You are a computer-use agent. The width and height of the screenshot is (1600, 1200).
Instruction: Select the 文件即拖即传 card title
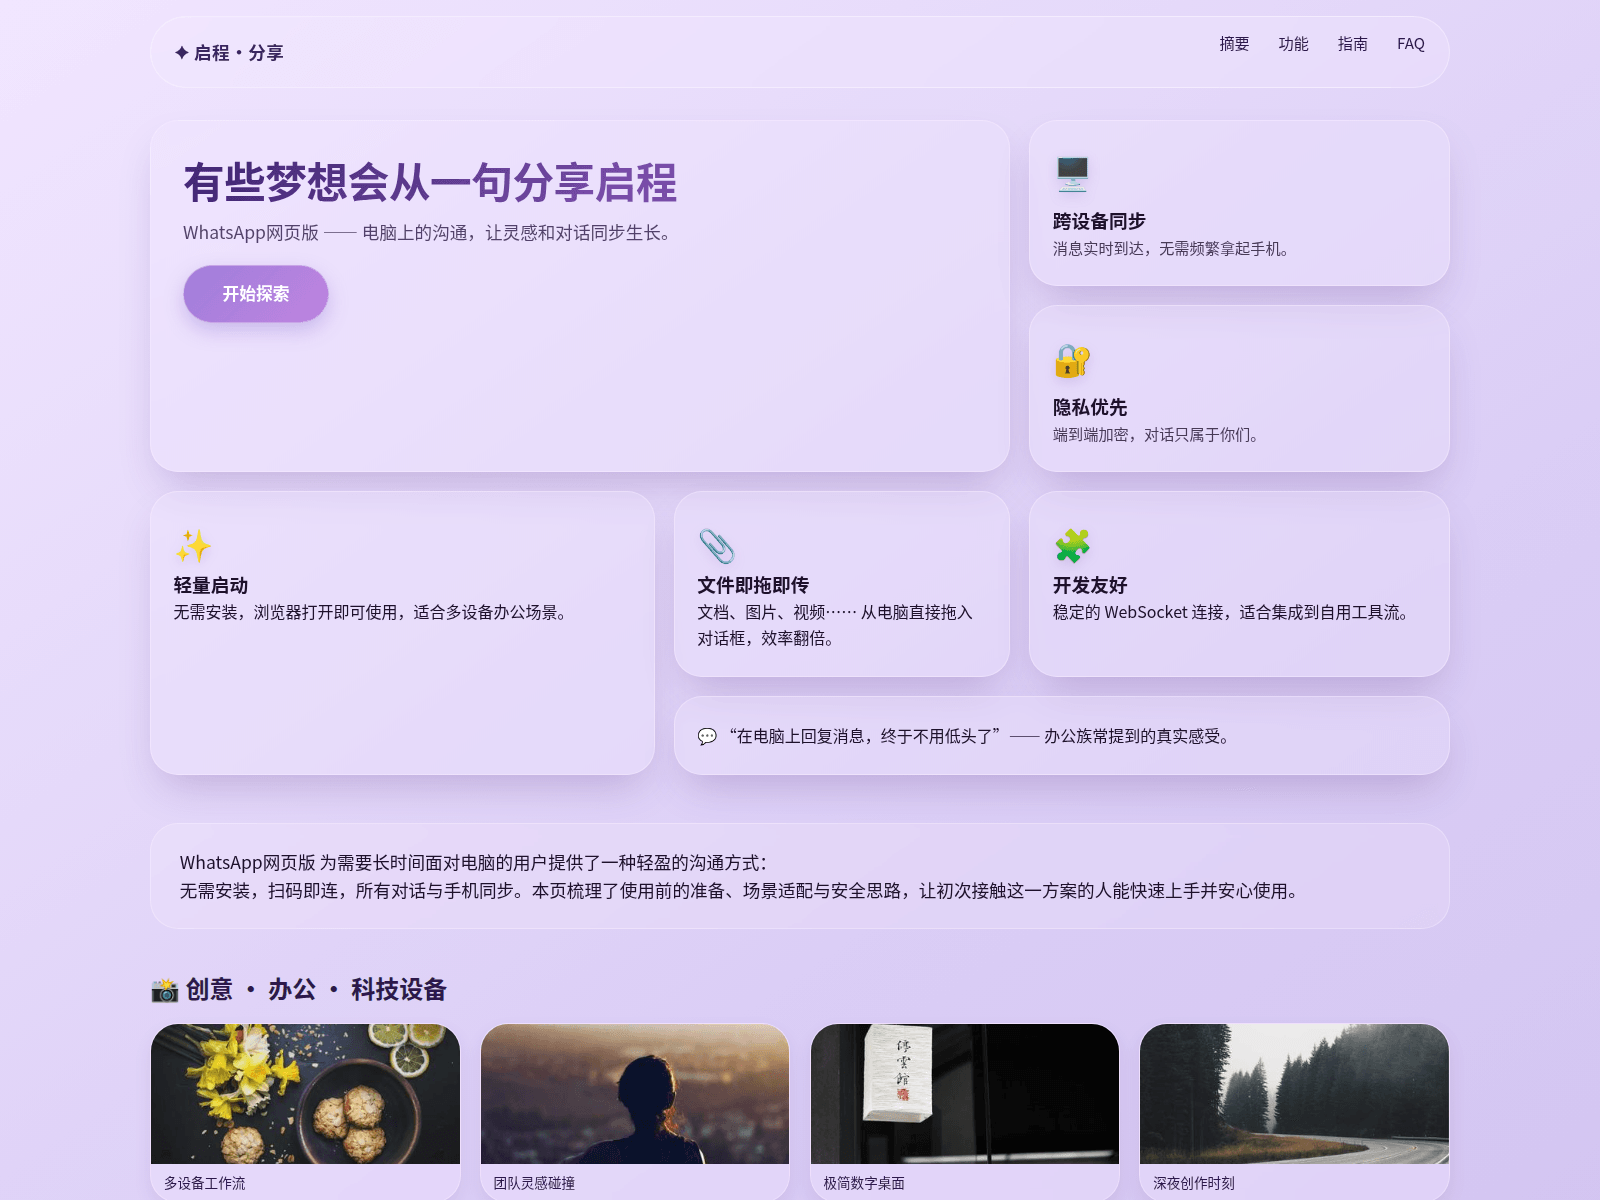coord(753,586)
